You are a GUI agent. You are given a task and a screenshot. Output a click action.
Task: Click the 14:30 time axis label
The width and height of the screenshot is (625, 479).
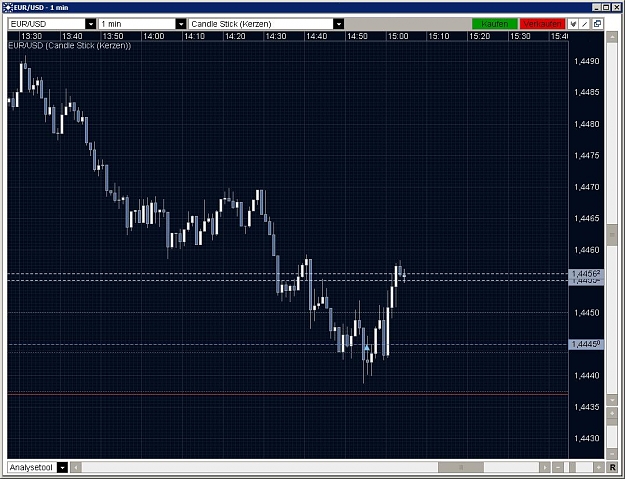tap(276, 36)
